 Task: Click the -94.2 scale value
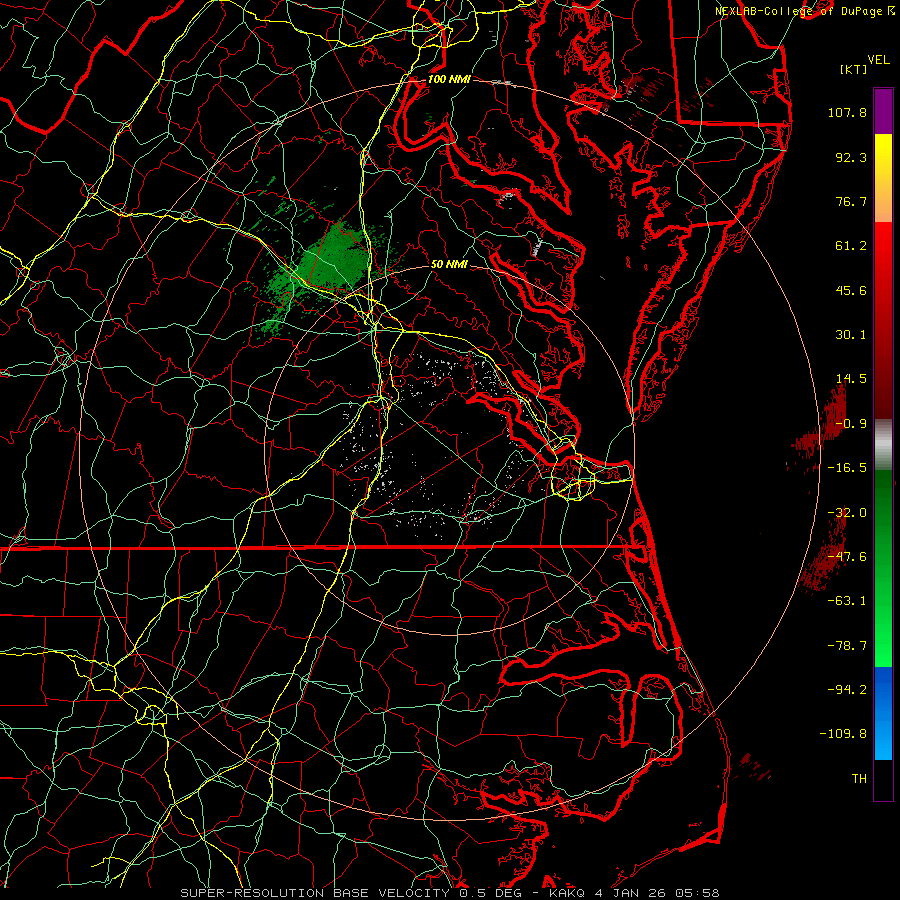tap(847, 689)
